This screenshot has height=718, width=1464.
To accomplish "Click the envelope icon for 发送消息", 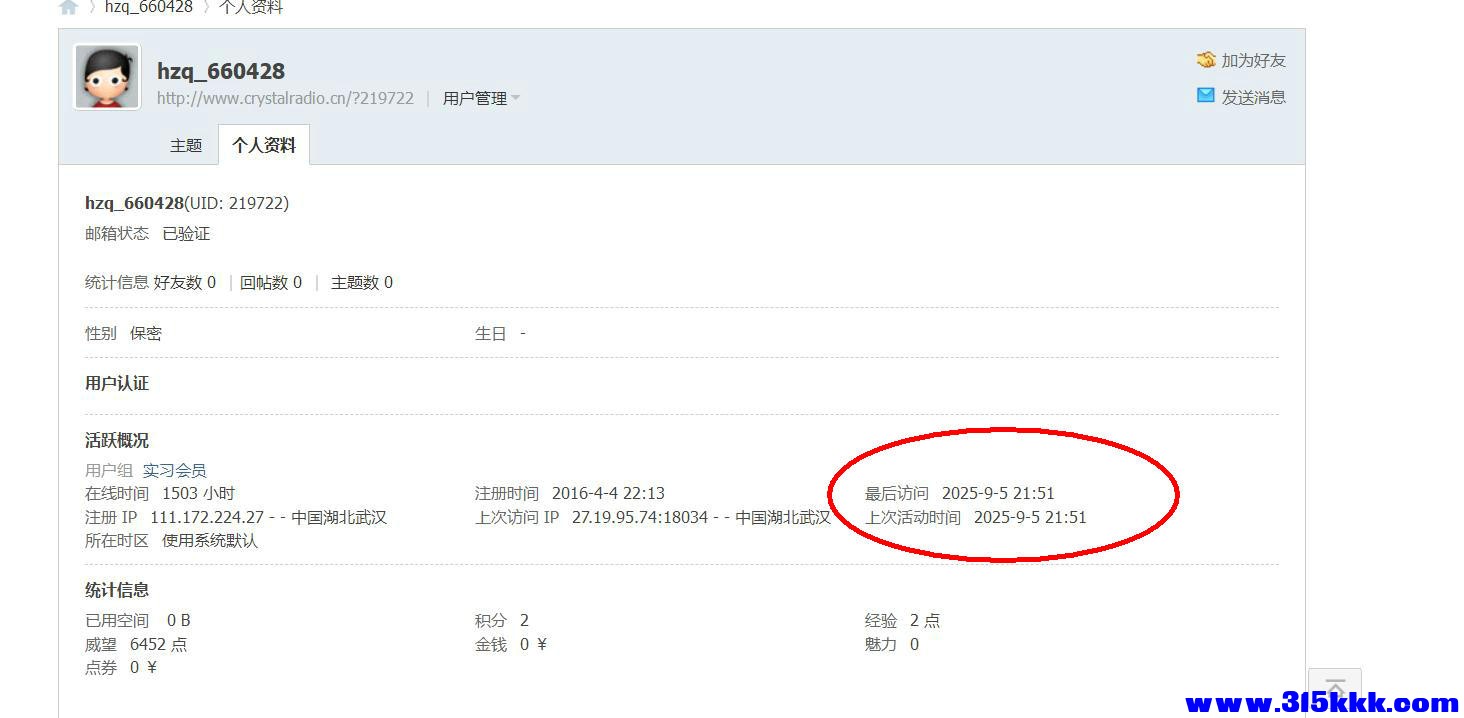I will 1206,96.
